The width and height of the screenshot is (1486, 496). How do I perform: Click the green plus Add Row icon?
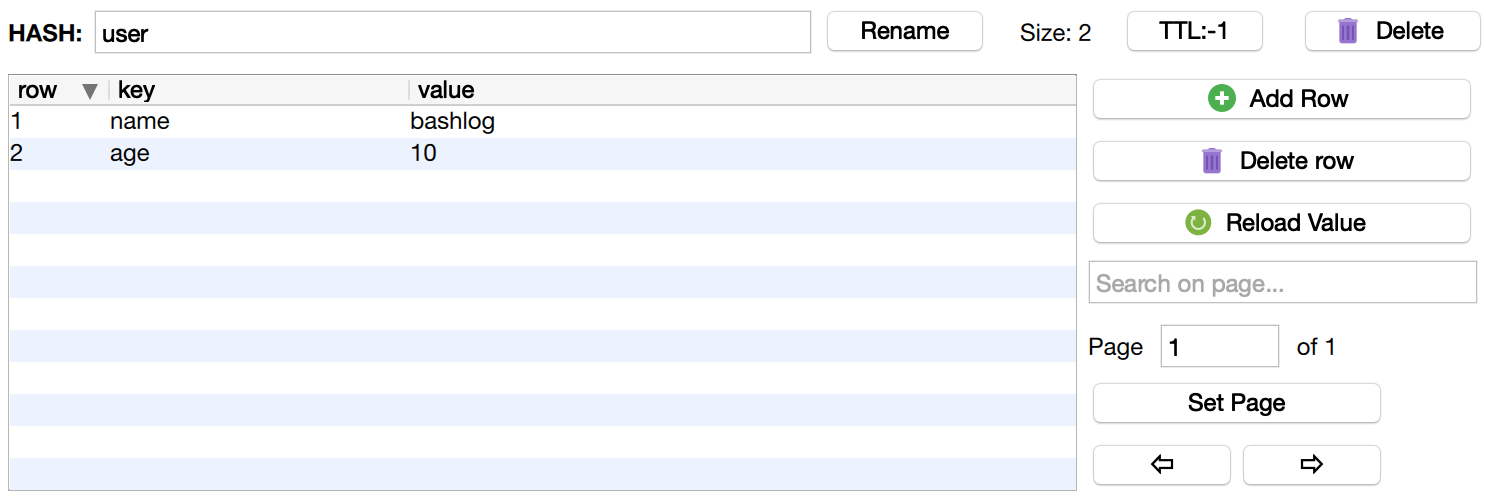(1222, 99)
